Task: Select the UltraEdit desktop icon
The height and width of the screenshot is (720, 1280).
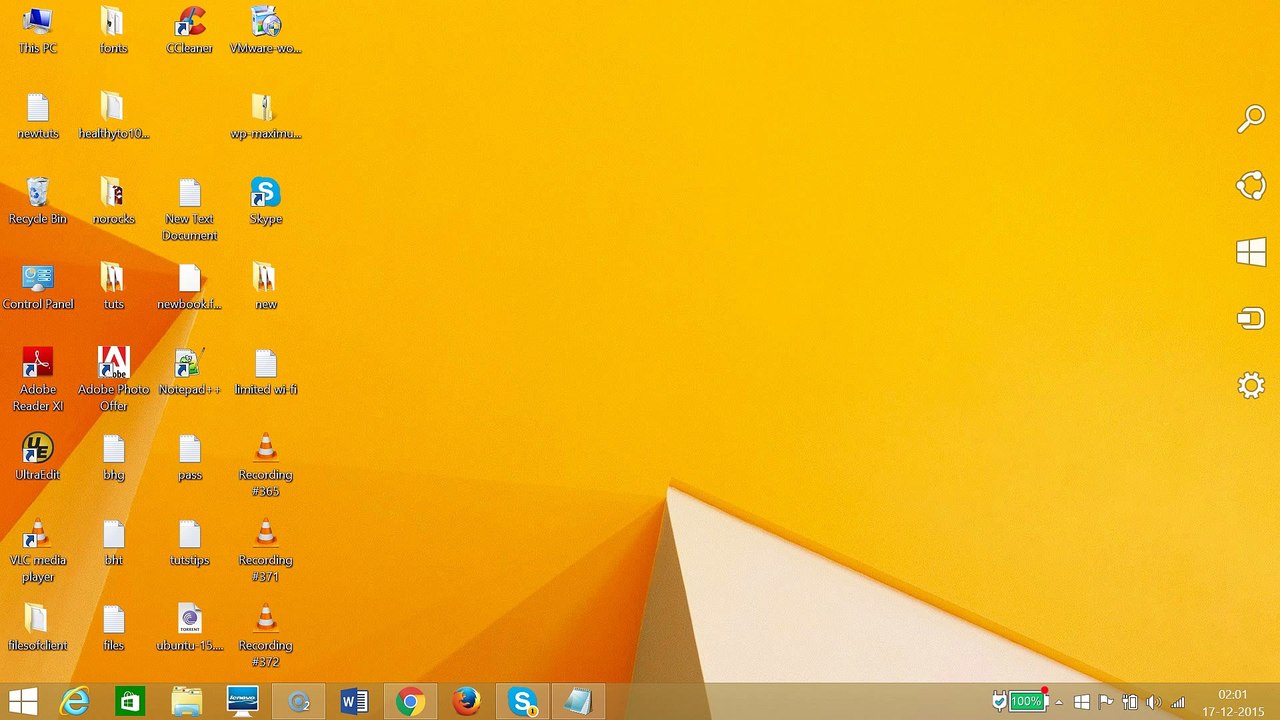Action: (38, 458)
